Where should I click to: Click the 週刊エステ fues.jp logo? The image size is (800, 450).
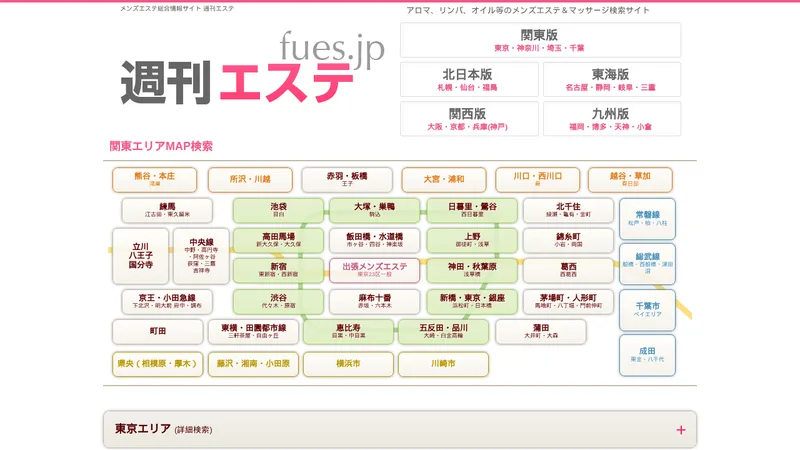click(x=252, y=69)
